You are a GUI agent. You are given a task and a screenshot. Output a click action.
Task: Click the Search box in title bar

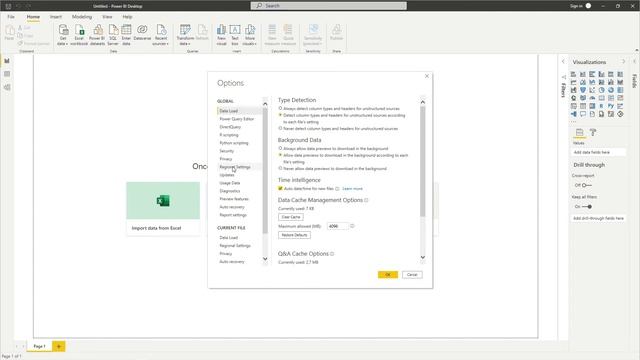tap(329, 6)
